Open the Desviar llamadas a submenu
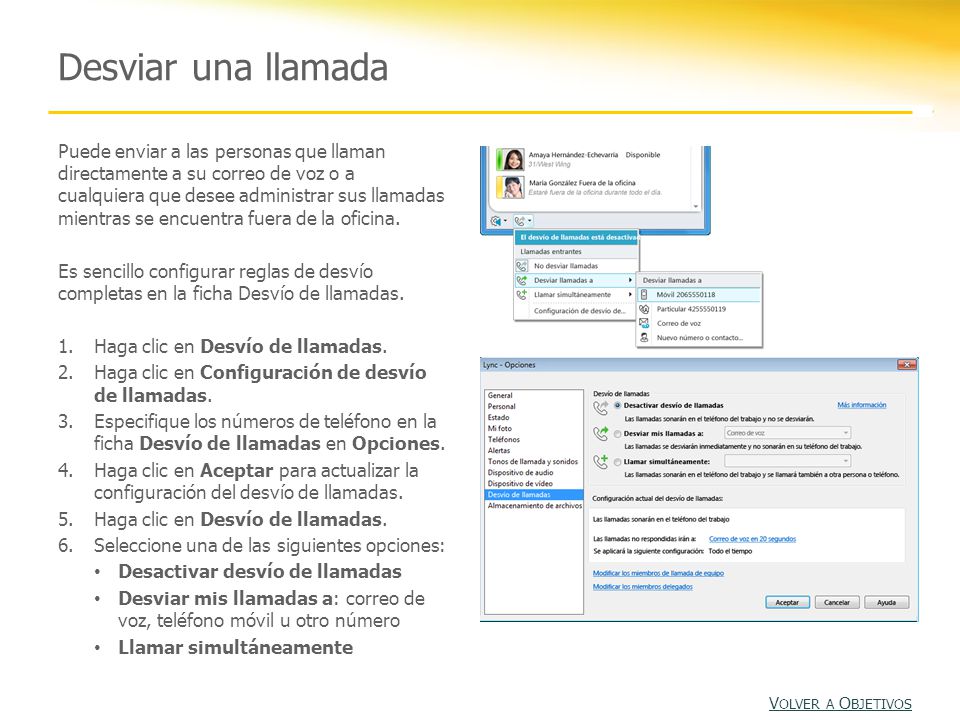Image resolution: width=960 pixels, height=720 pixels. click(x=576, y=280)
